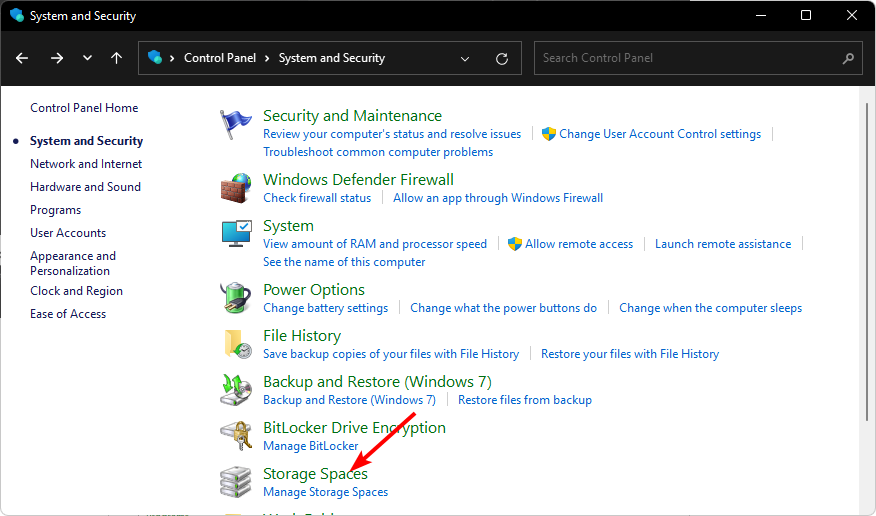Click Troubleshoot common computer problems
This screenshot has width=876, height=516.
378,152
